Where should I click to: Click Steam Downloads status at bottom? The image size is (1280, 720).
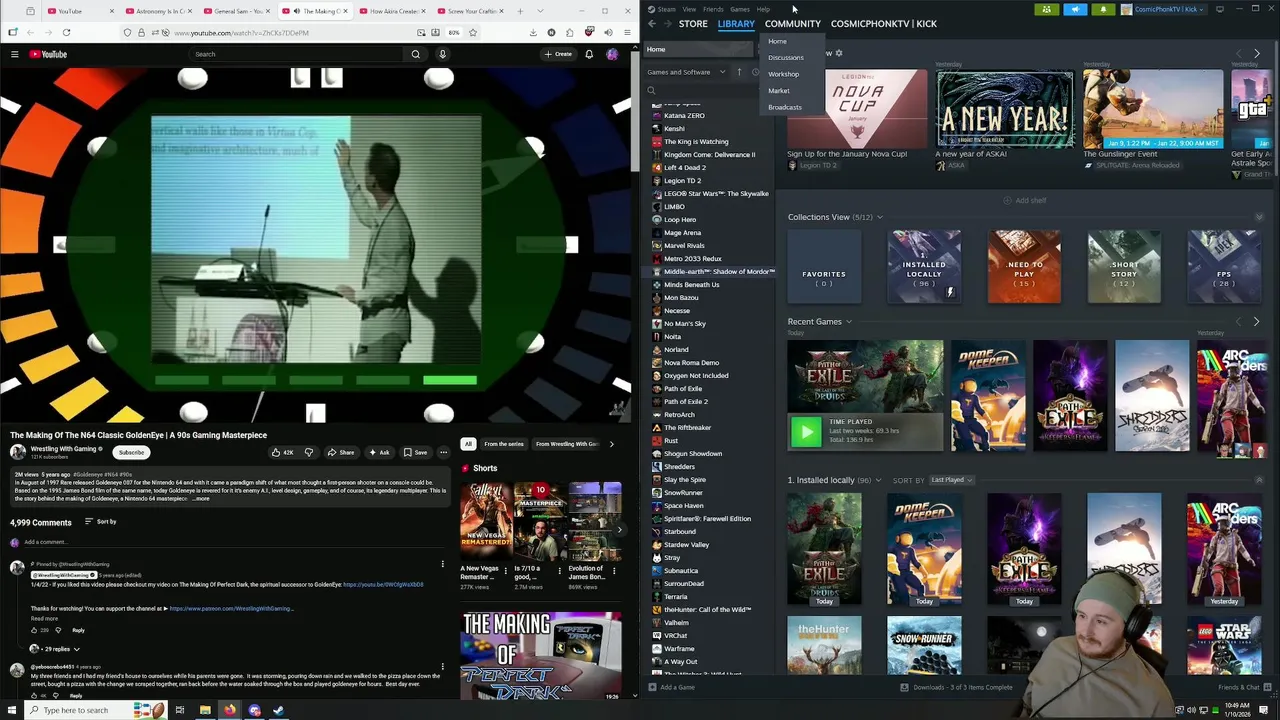pyautogui.click(x=957, y=687)
